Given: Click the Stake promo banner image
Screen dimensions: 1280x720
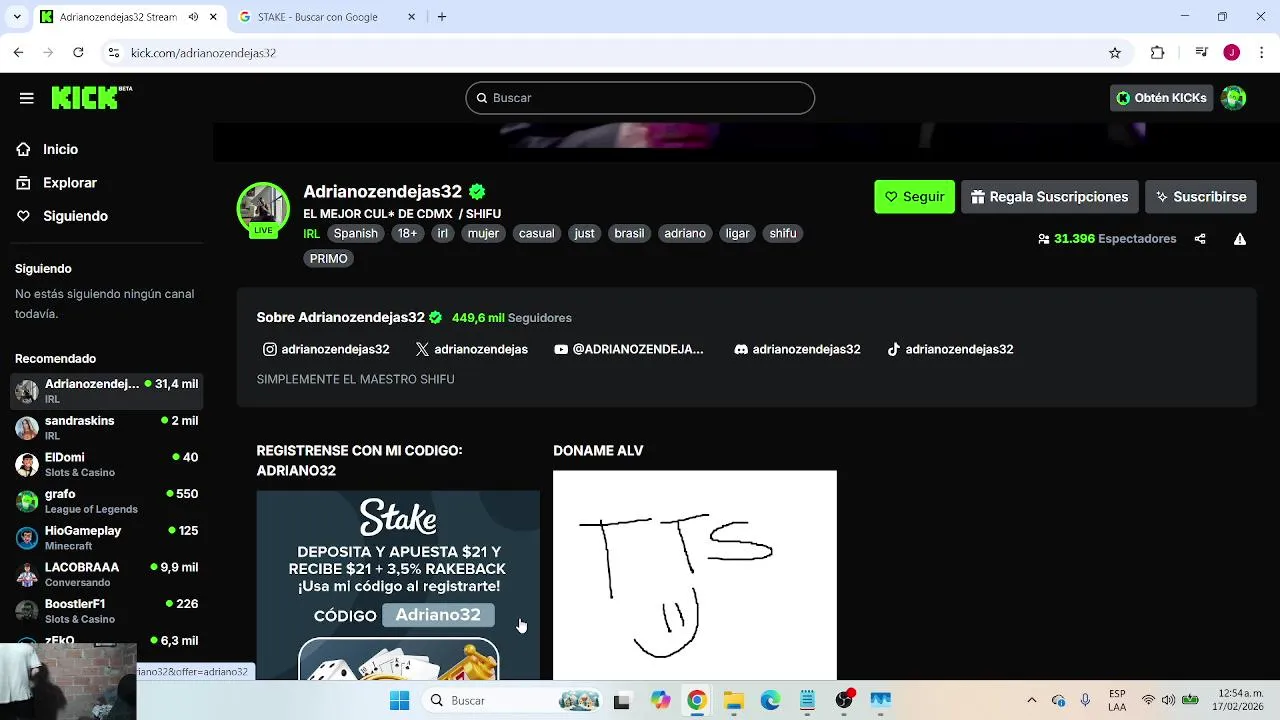Looking at the screenshot, I should 398,585.
